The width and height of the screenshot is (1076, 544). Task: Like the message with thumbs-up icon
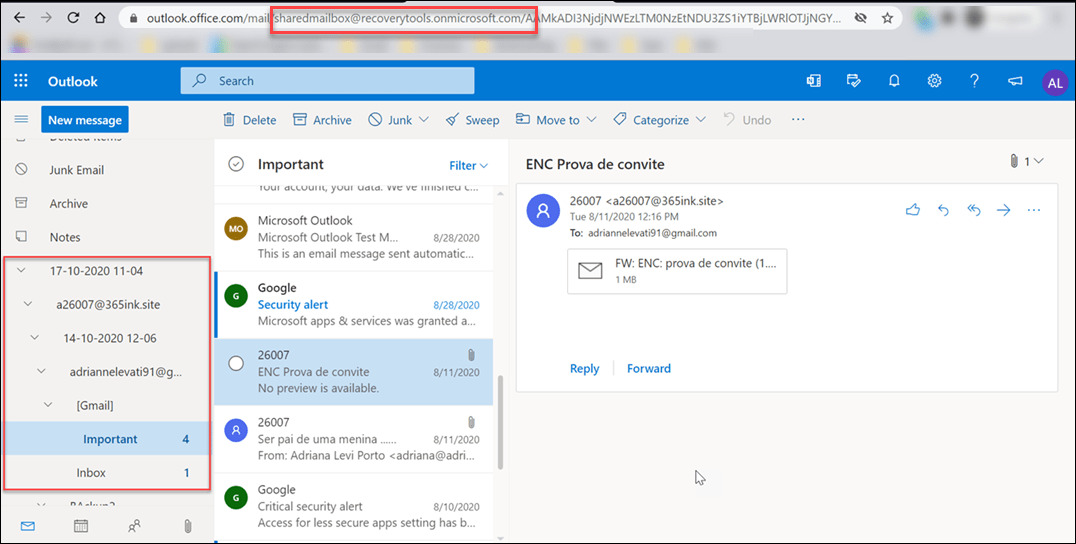(x=912, y=210)
